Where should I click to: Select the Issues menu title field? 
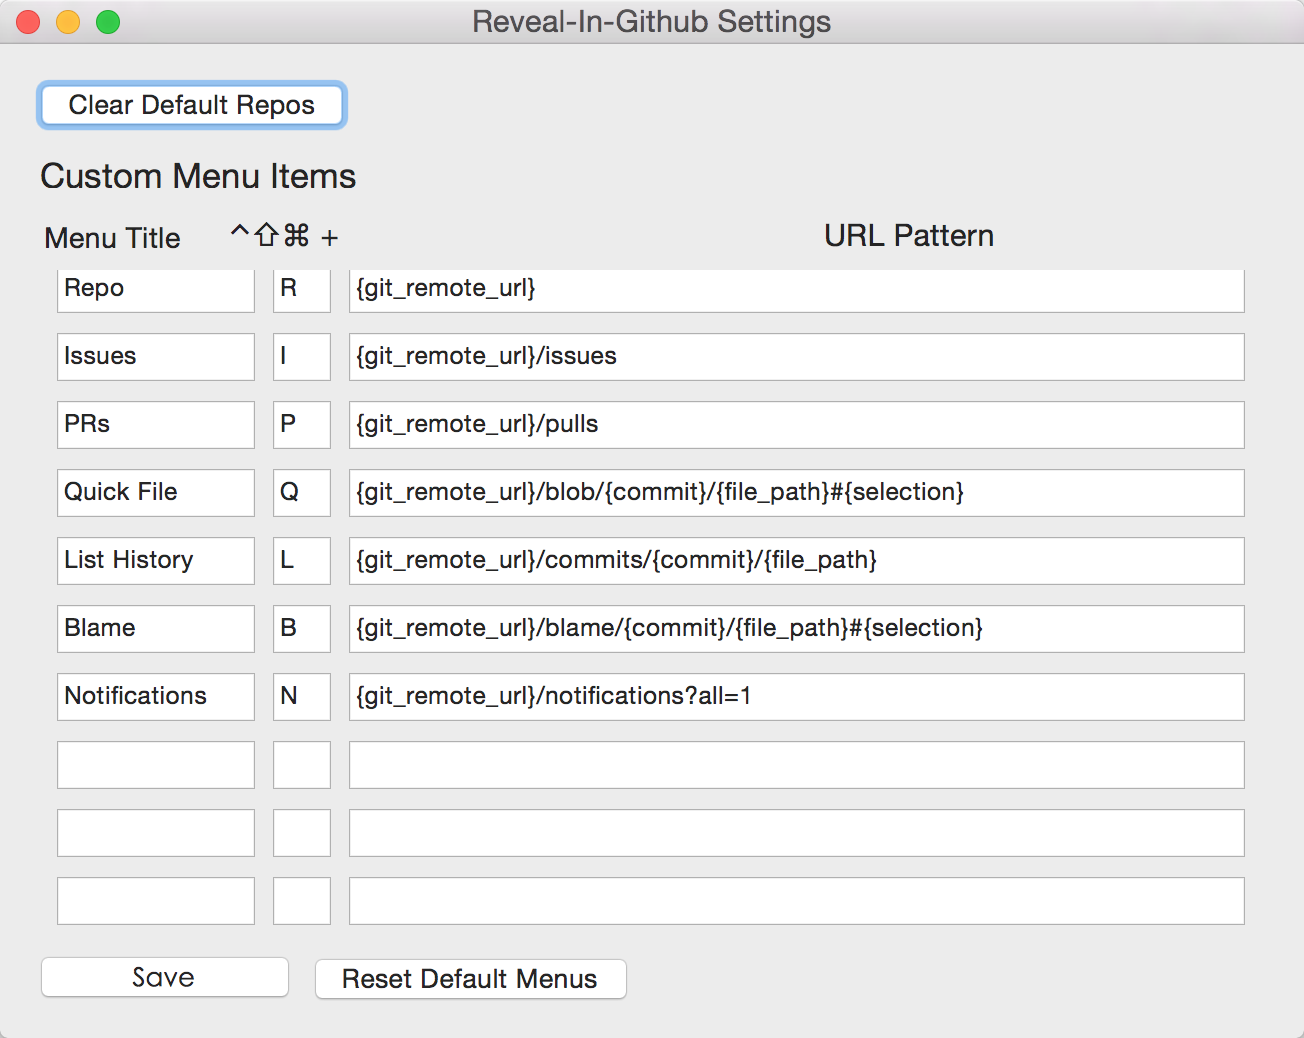(x=155, y=357)
